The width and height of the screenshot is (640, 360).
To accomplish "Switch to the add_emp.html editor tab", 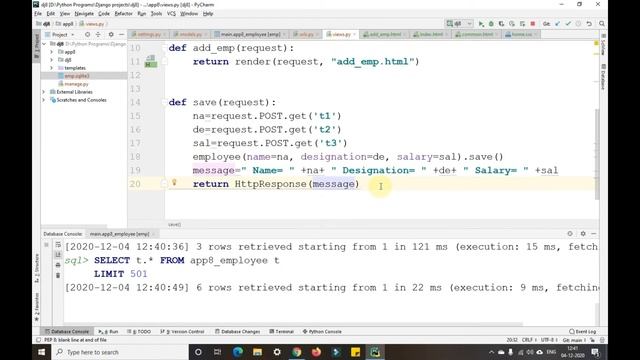I will (385, 34).
